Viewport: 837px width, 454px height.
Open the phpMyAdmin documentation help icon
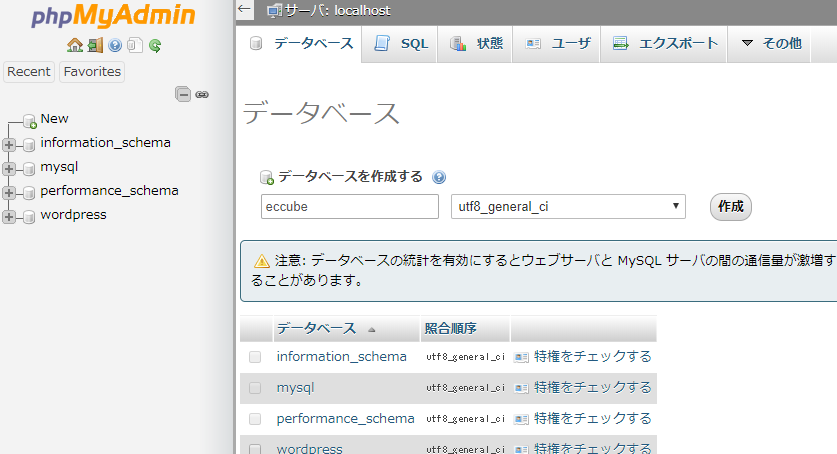click(x=115, y=45)
